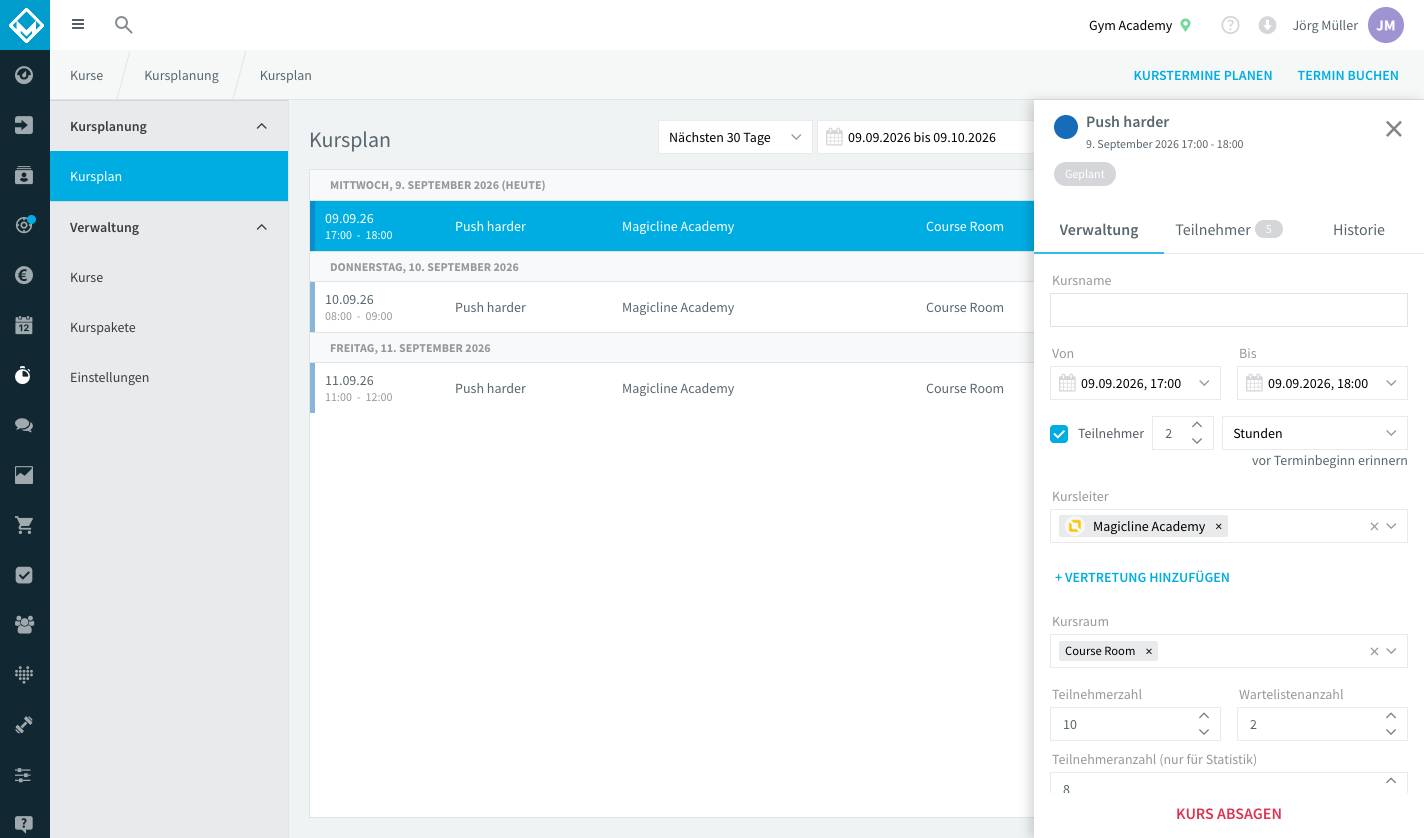Remove the Magicline Academy tag from Kursleiter
The image size is (1424, 838).
click(x=1218, y=526)
